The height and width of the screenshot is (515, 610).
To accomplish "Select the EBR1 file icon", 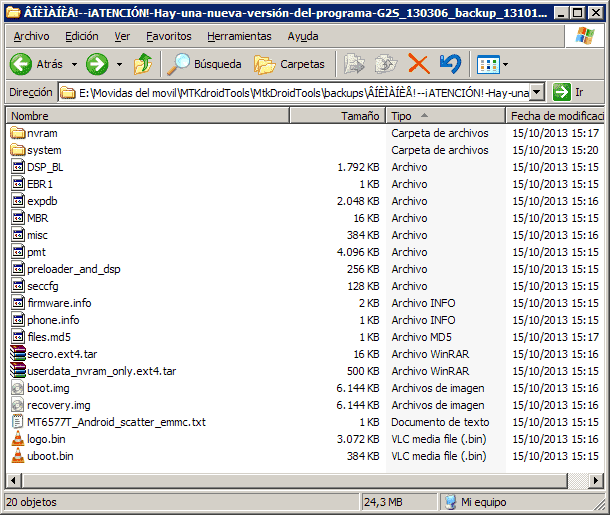I will [18, 184].
